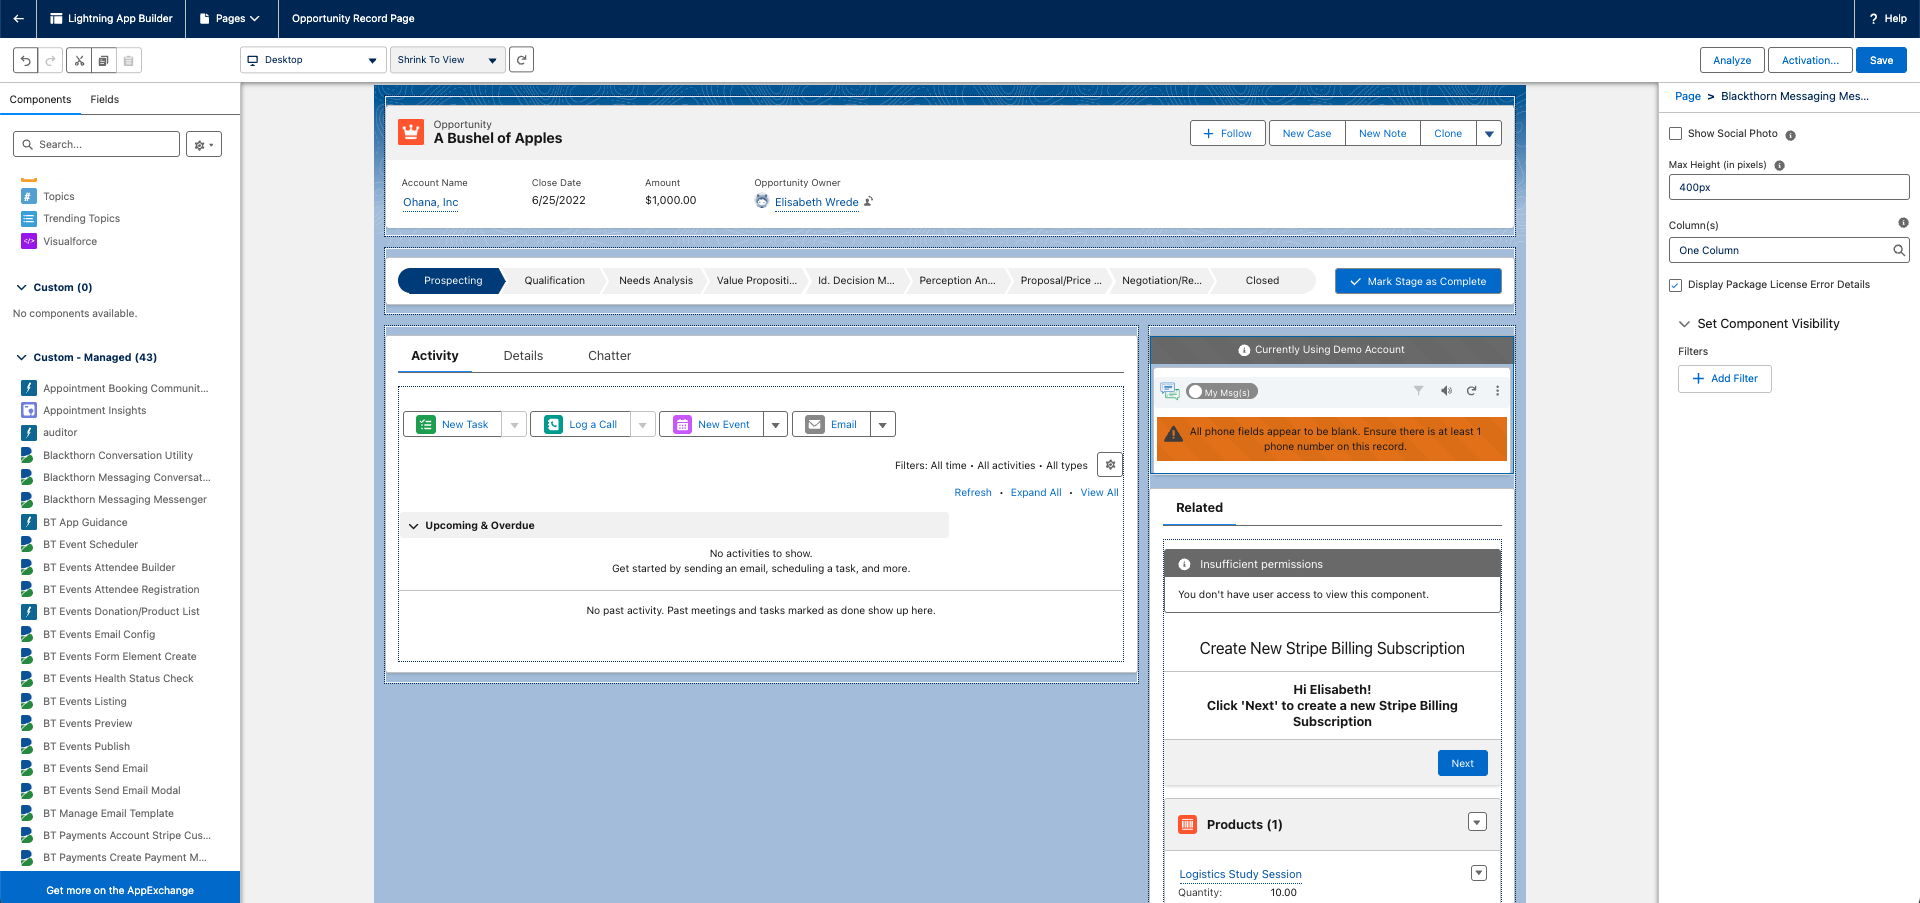Collapse Upcoming & Overdue section
The width and height of the screenshot is (1920, 903).
[413, 526]
